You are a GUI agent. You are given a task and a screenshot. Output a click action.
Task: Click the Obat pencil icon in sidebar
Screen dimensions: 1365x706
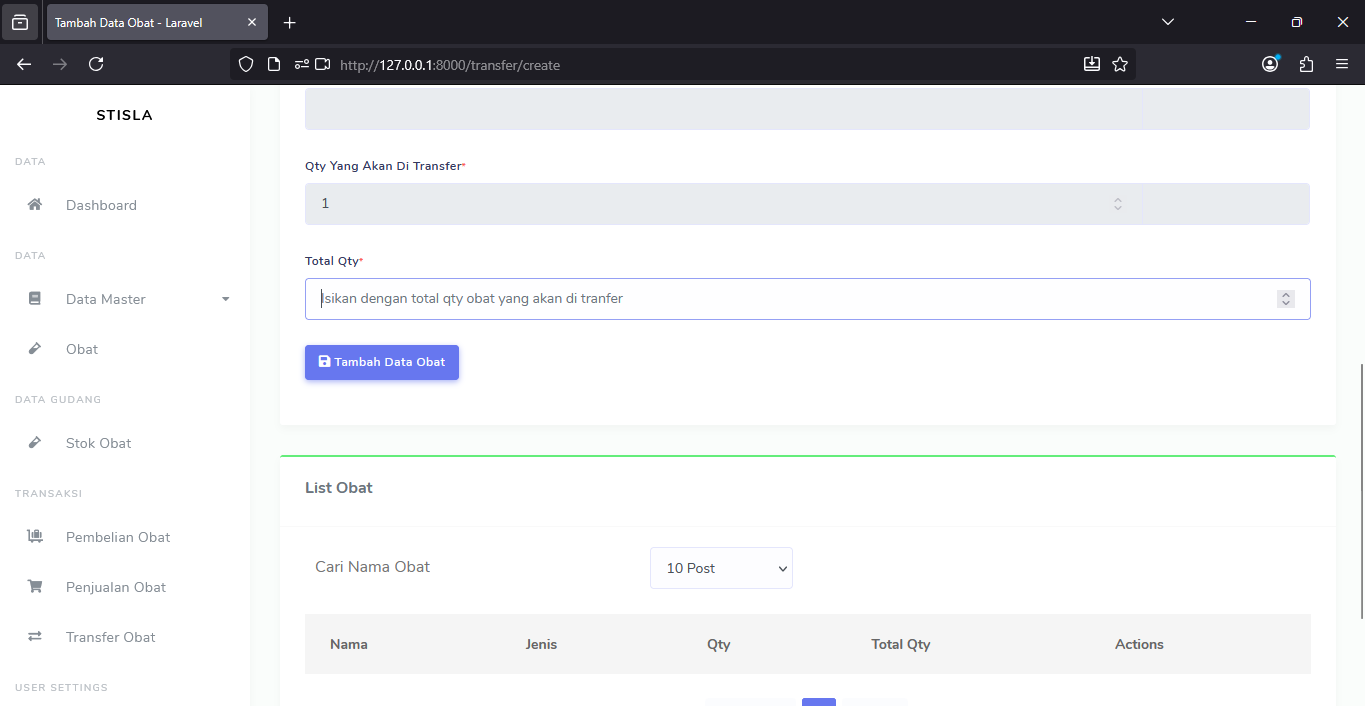click(35, 349)
